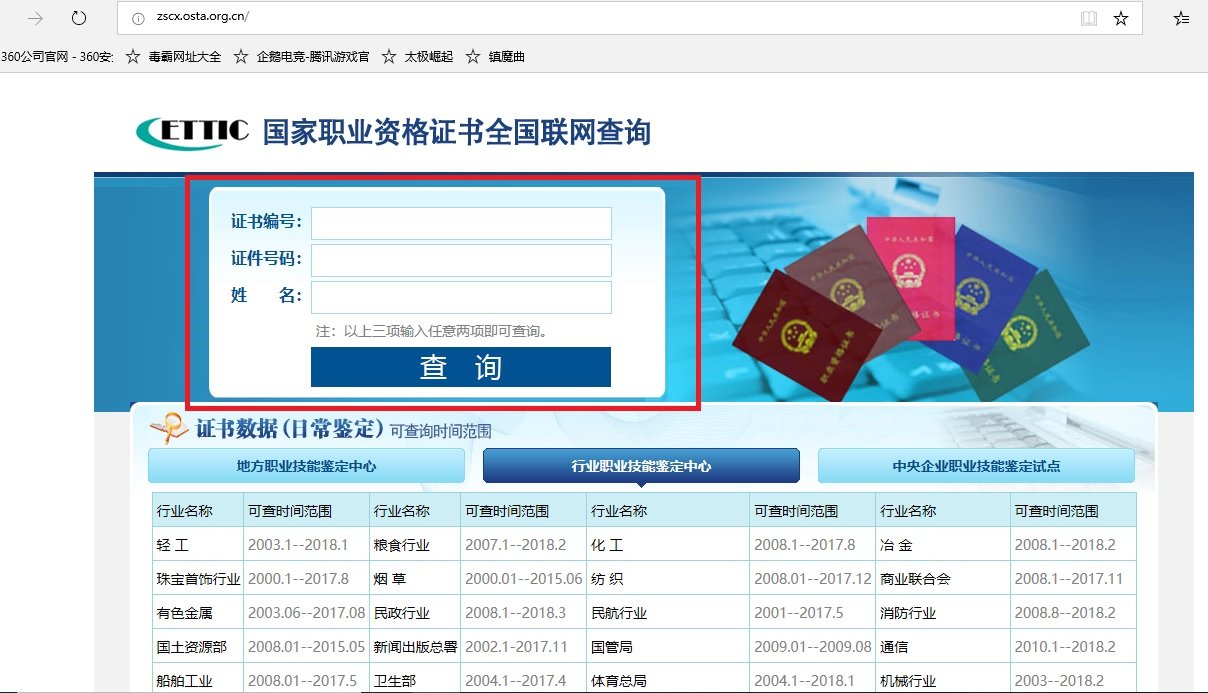The width and height of the screenshot is (1208, 693).
Task: Switch to 中央企业职业技能鉴定试点 tab
Action: tap(976, 465)
